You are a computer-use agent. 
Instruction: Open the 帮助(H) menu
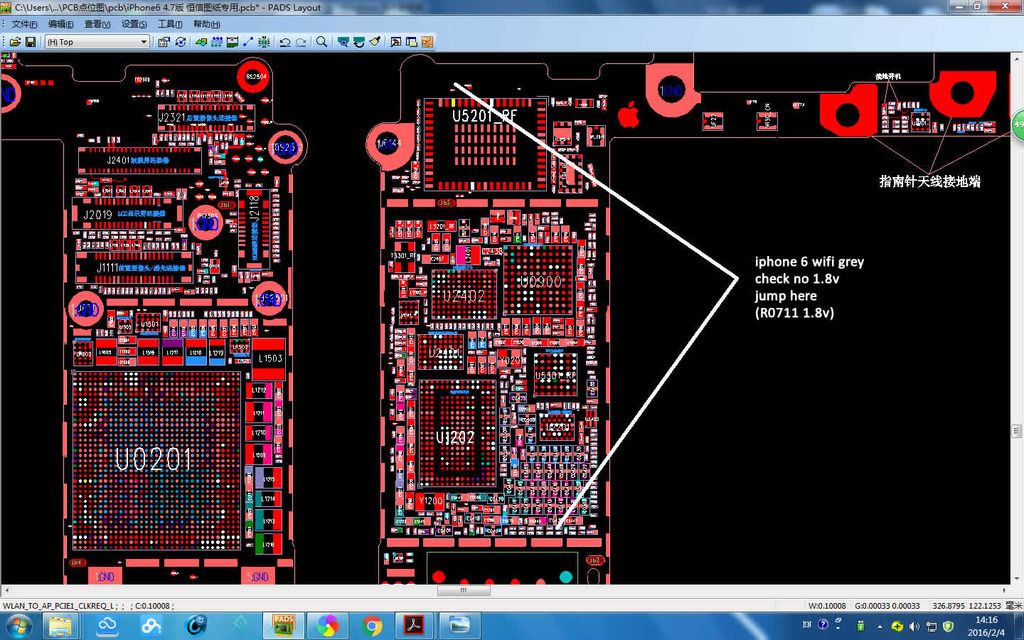pos(206,24)
